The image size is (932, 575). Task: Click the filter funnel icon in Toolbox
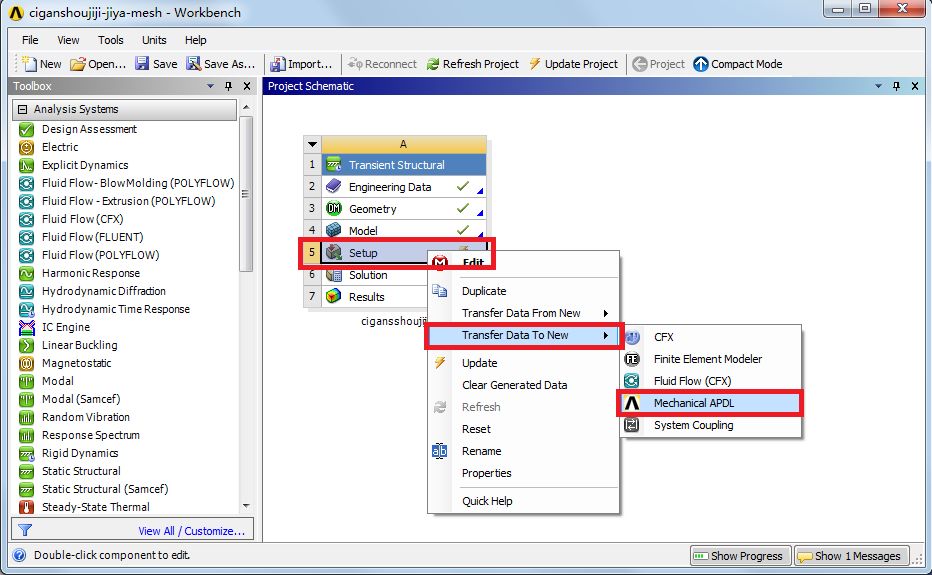coord(25,530)
